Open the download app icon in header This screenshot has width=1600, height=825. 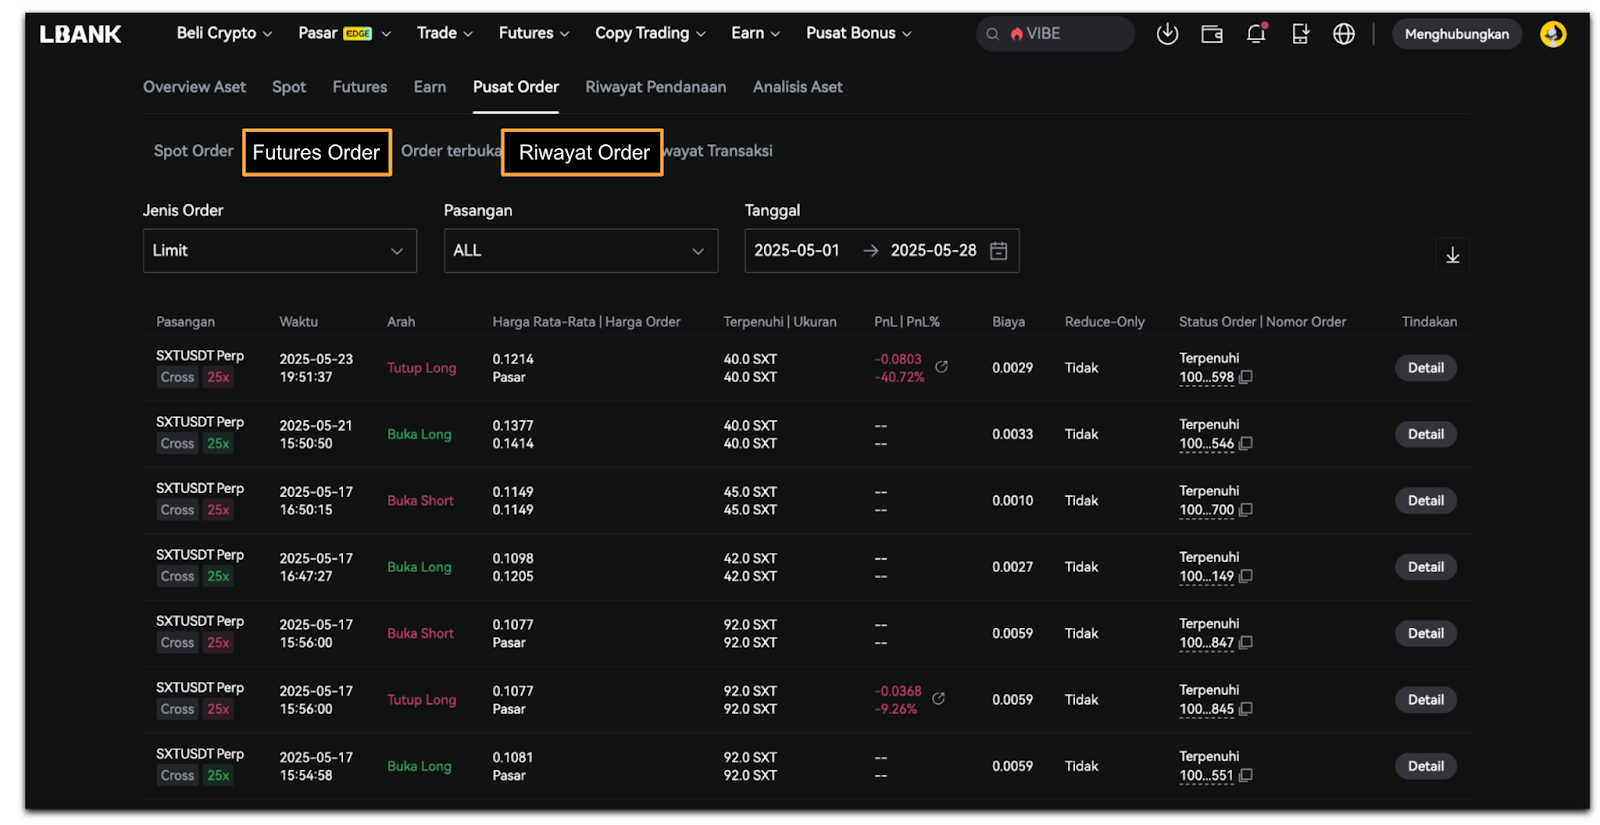click(x=1167, y=34)
